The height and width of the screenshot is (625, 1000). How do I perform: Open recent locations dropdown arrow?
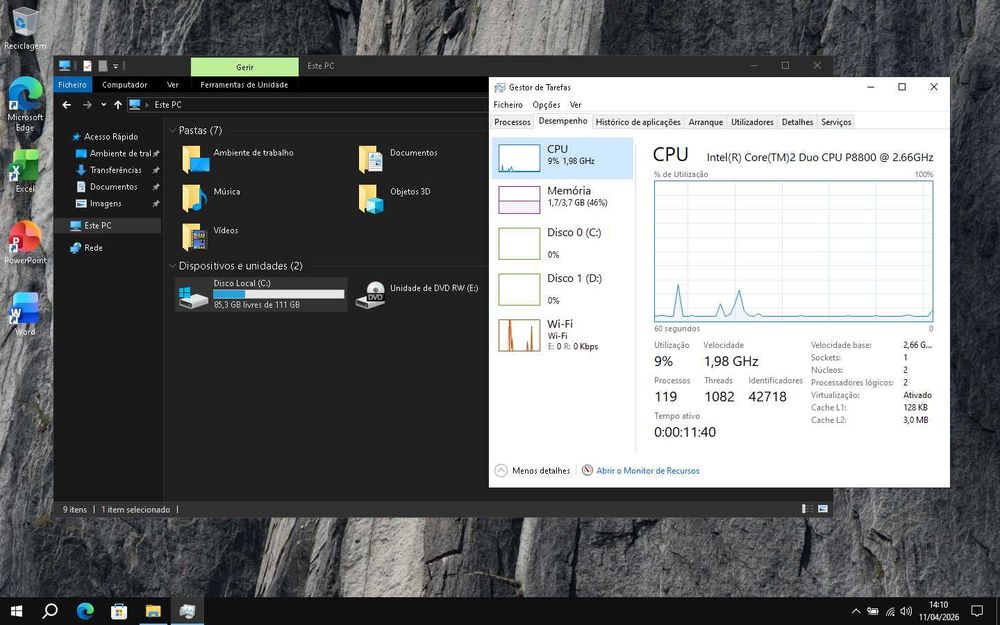point(103,105)
